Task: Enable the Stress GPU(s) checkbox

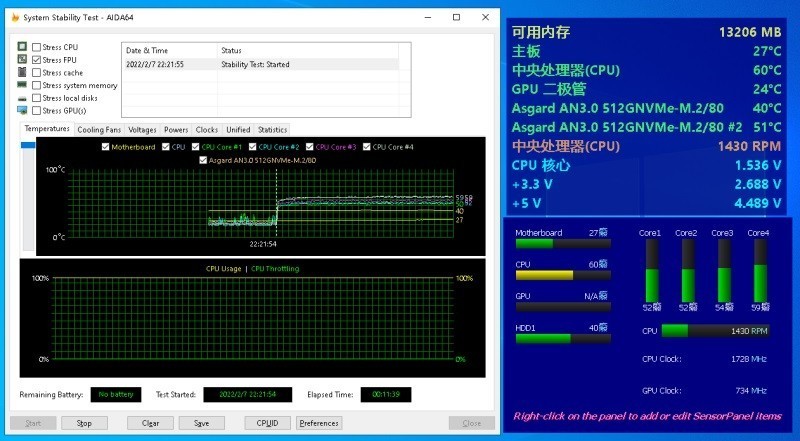Action: (x=36, y=111)
